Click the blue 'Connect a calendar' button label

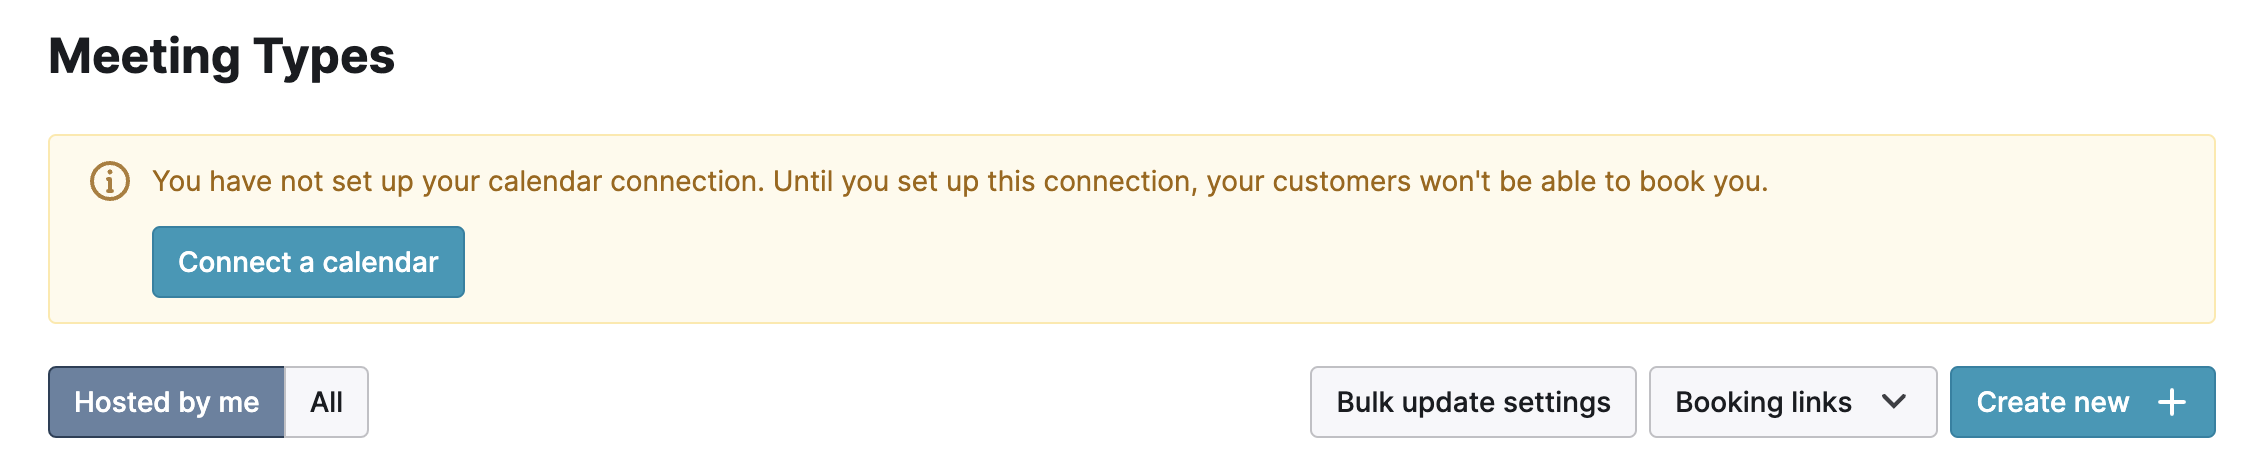[x=308, y=262]
